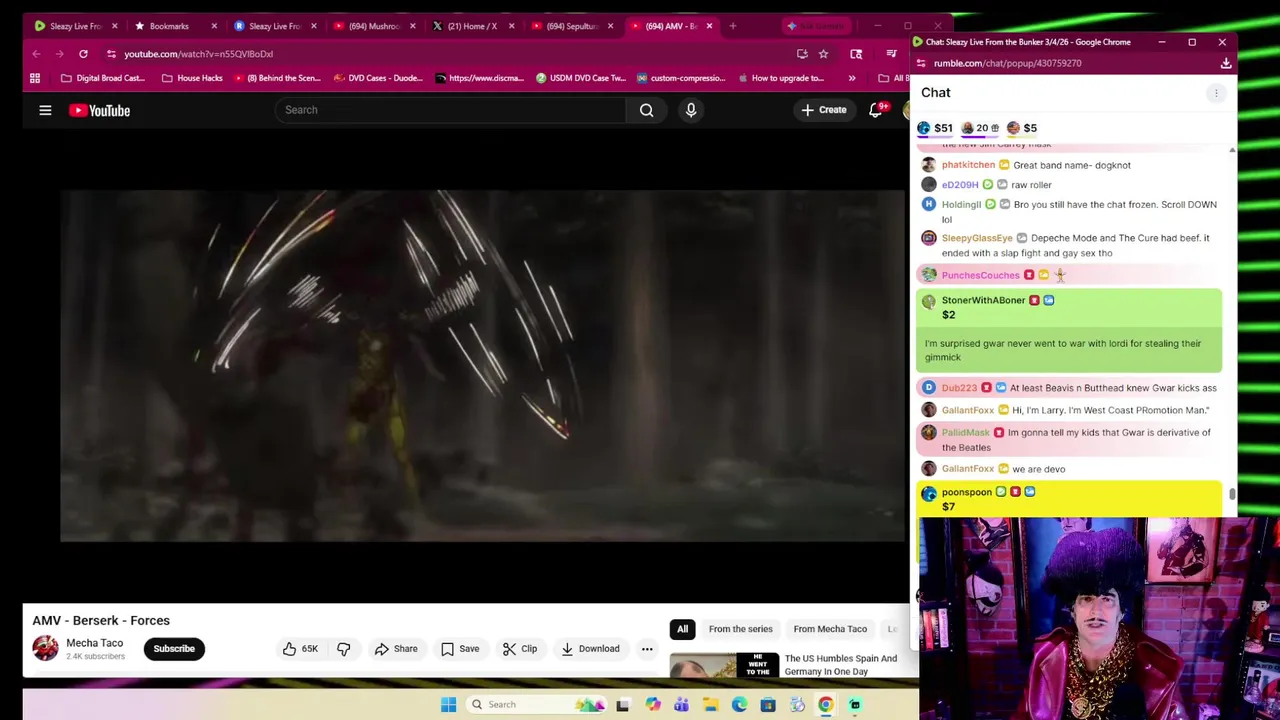Viewport: 1280px width, 720px height.
Task: Open Windows Start menu
Action: pyautogui.click(x=448, y=704)
